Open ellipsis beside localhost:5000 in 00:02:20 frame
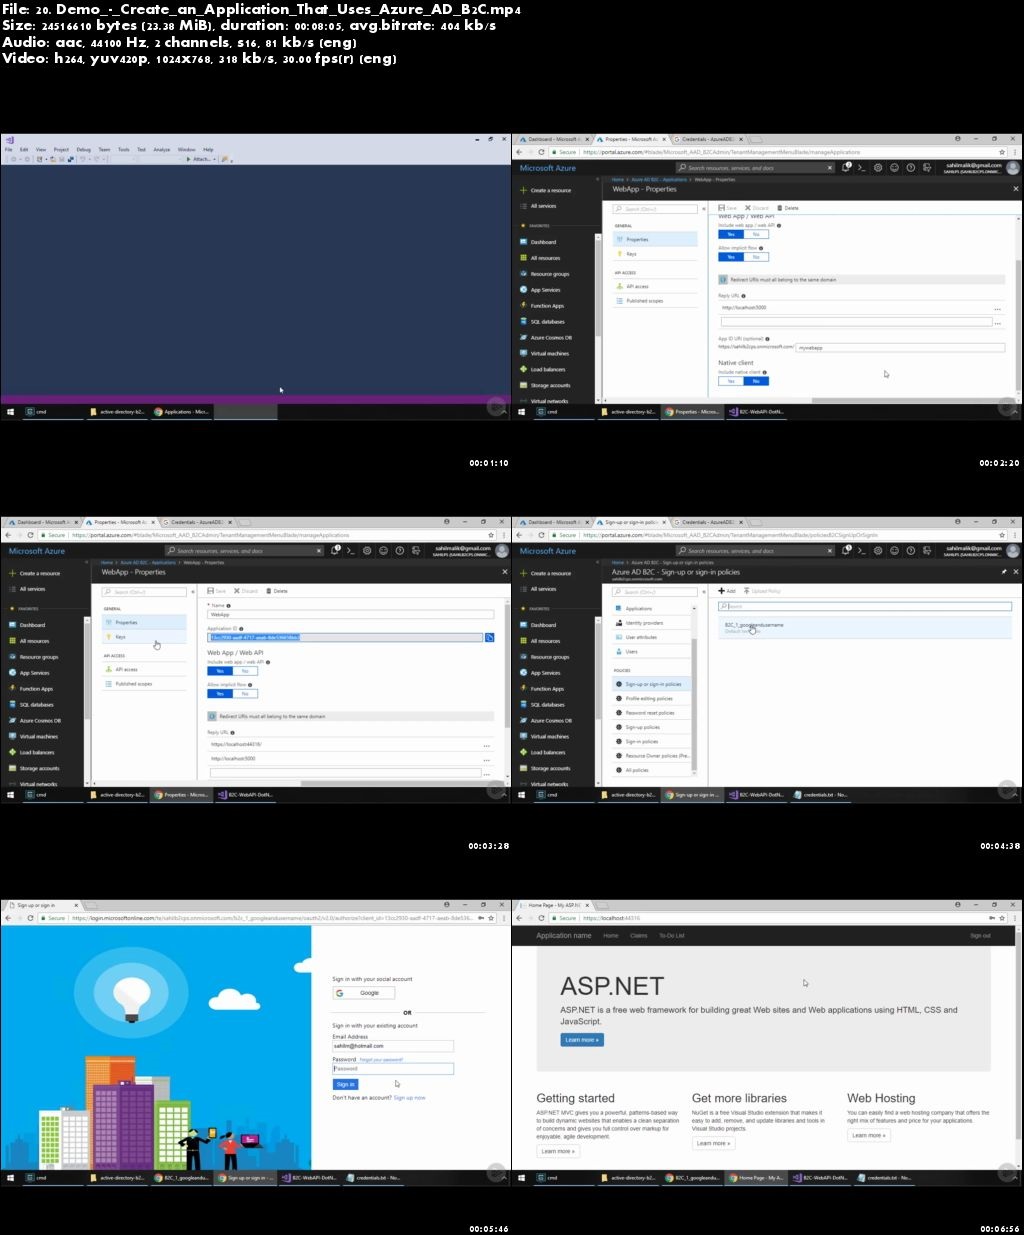 click(997, 309)
